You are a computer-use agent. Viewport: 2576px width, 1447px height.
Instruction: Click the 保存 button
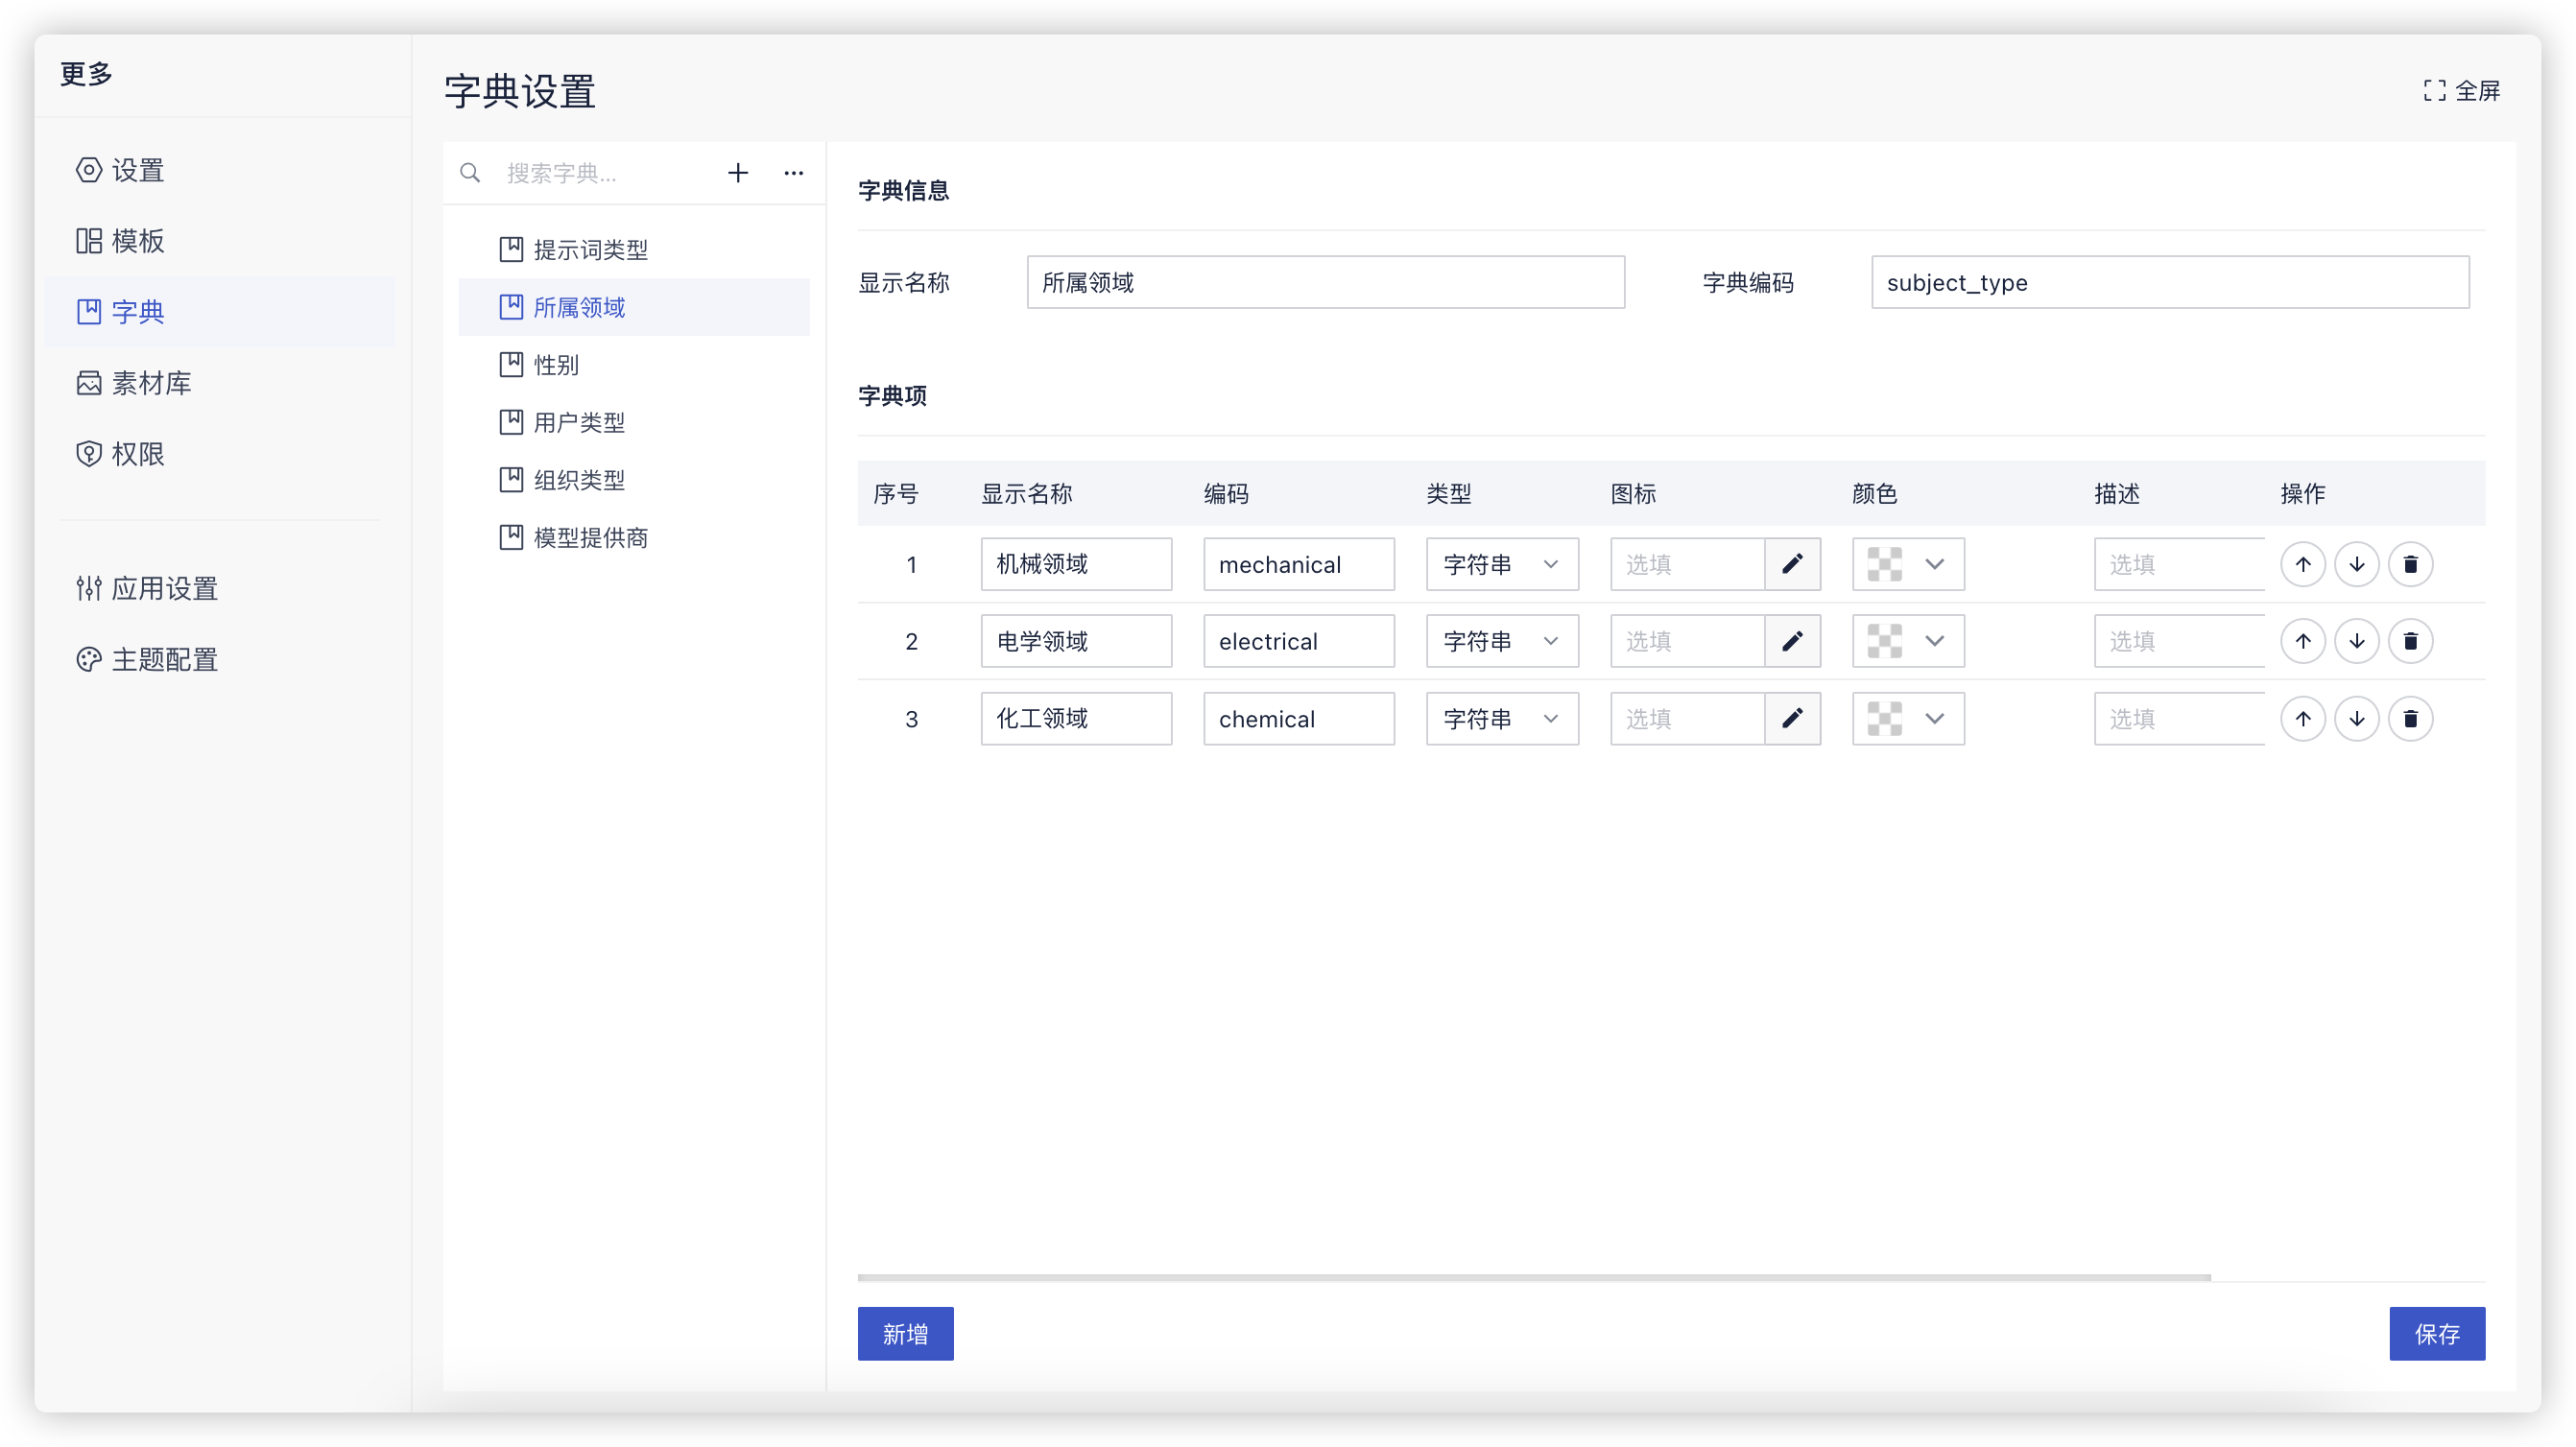point(2436,1334)
